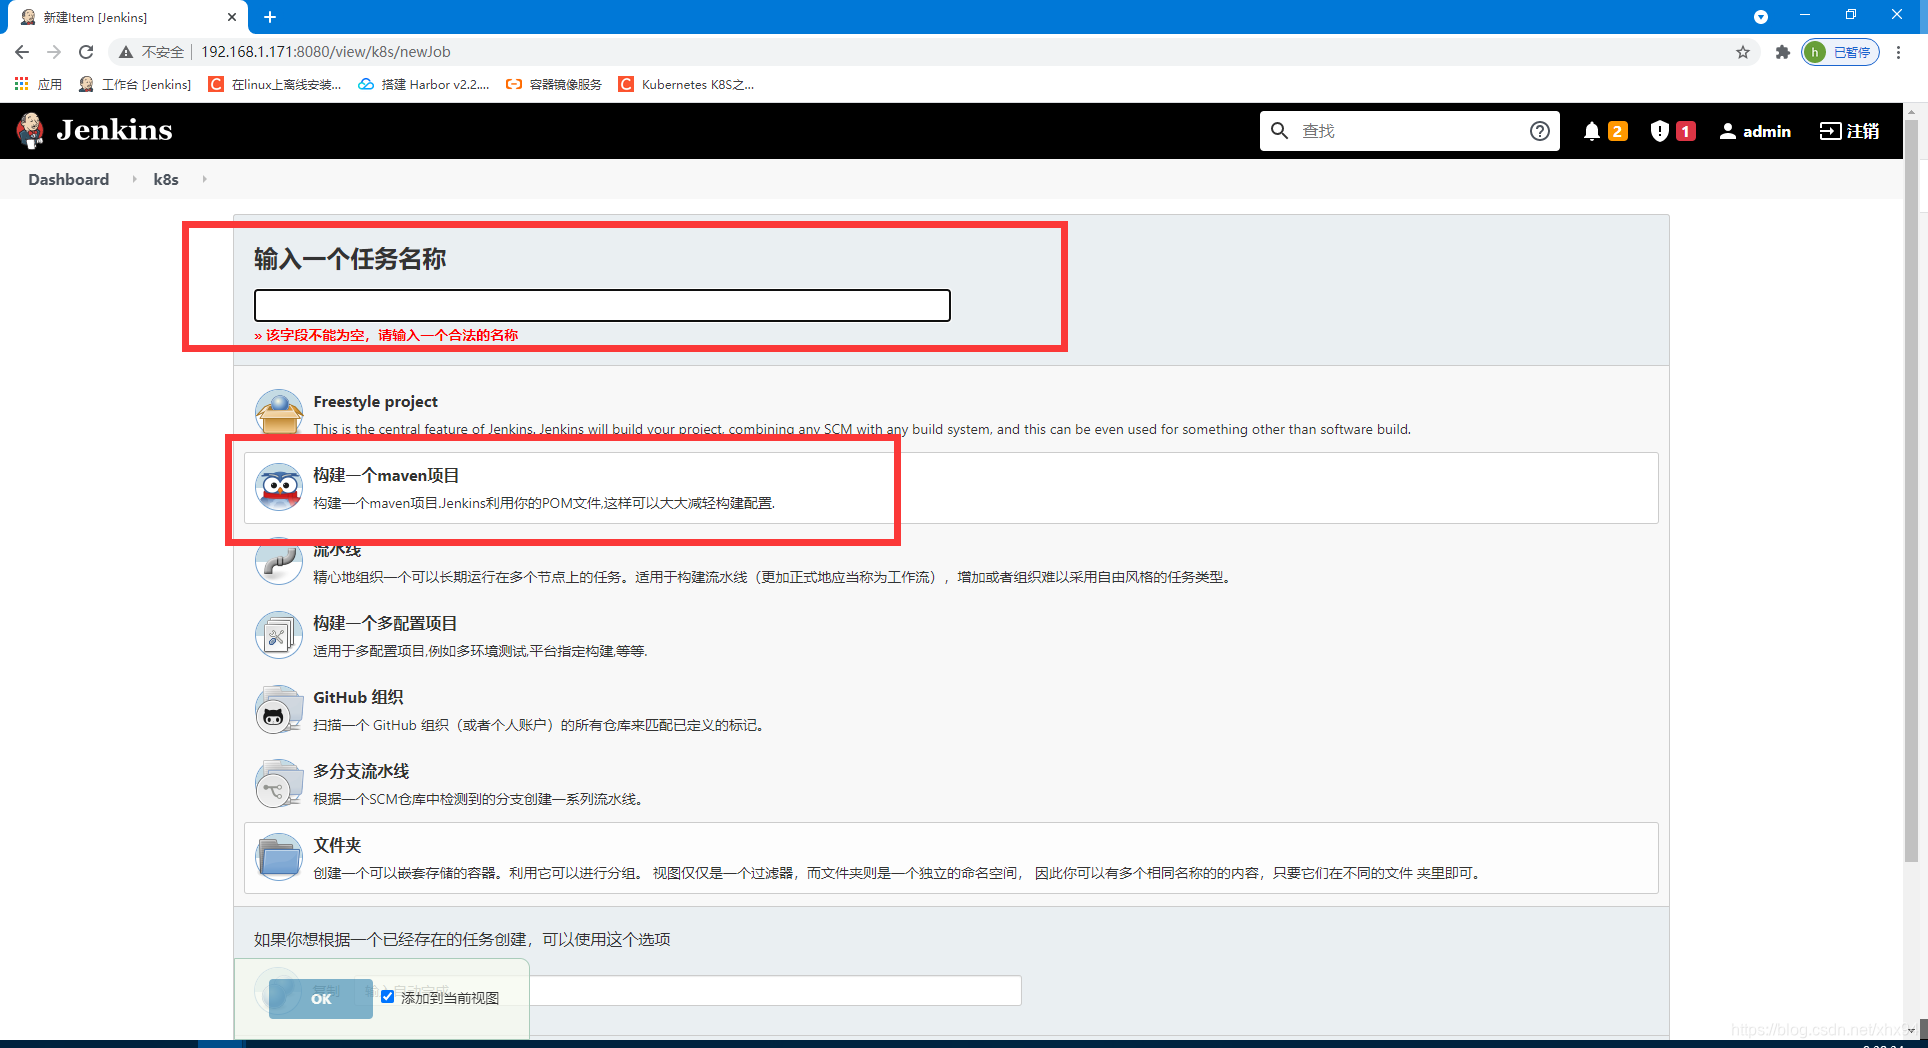The width and height of the screenshot is (1928, 1048).
Task: Click the search magnifier icon
Action: click(1279, 130)
